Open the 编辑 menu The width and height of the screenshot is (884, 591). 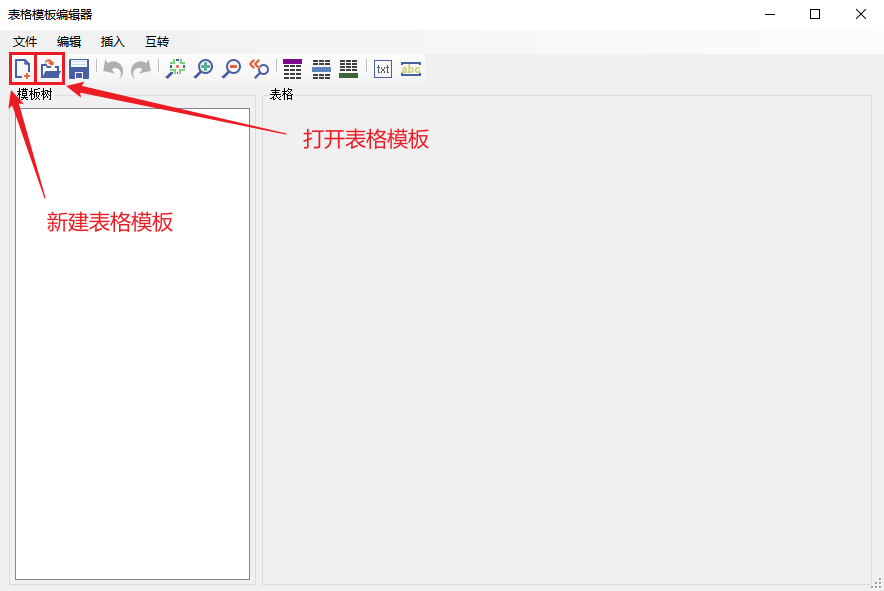pyautogui.click(x=69, y=42)
